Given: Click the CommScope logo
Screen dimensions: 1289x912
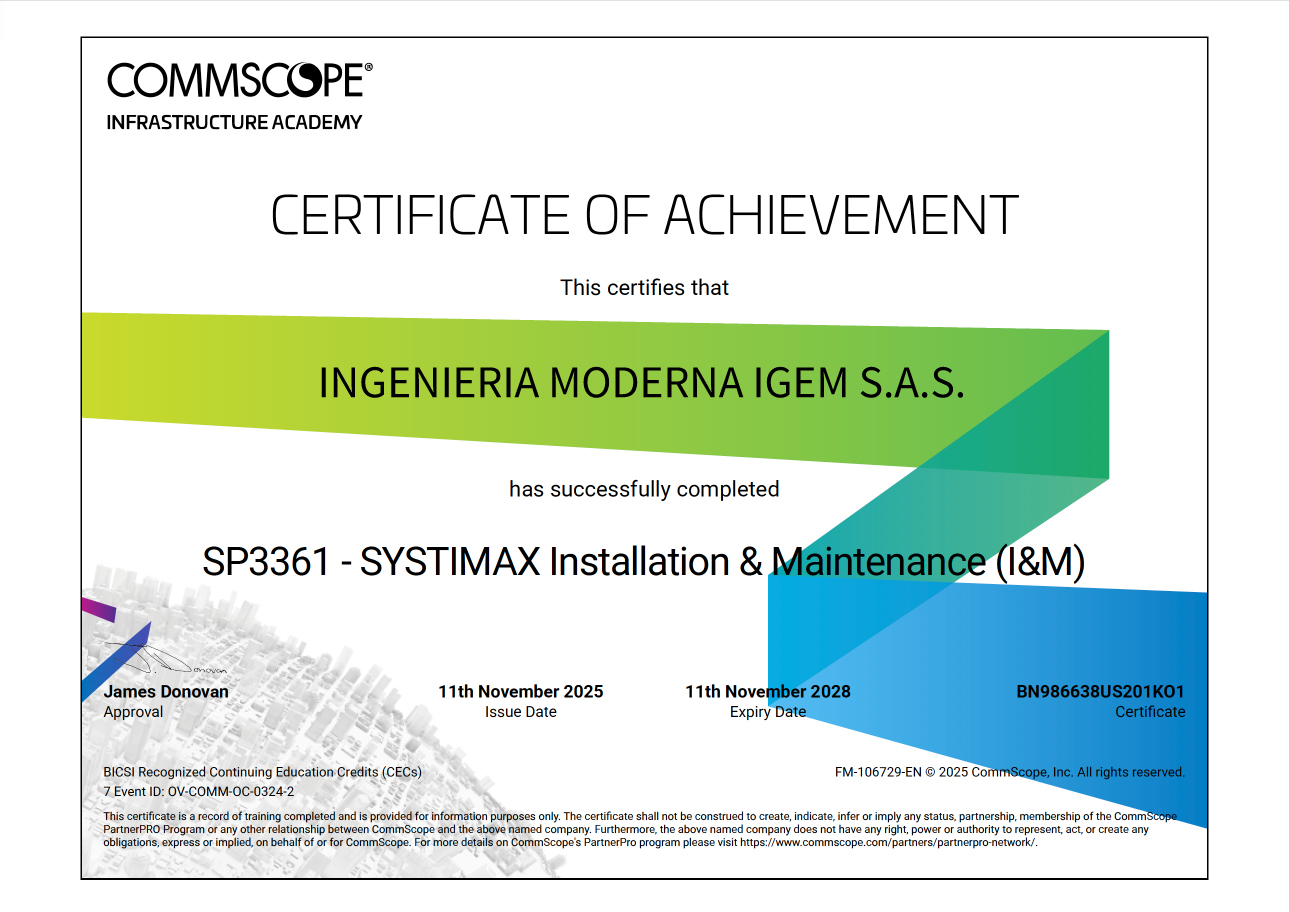Looking at the screenshot, I should click(x=235, y=81).
